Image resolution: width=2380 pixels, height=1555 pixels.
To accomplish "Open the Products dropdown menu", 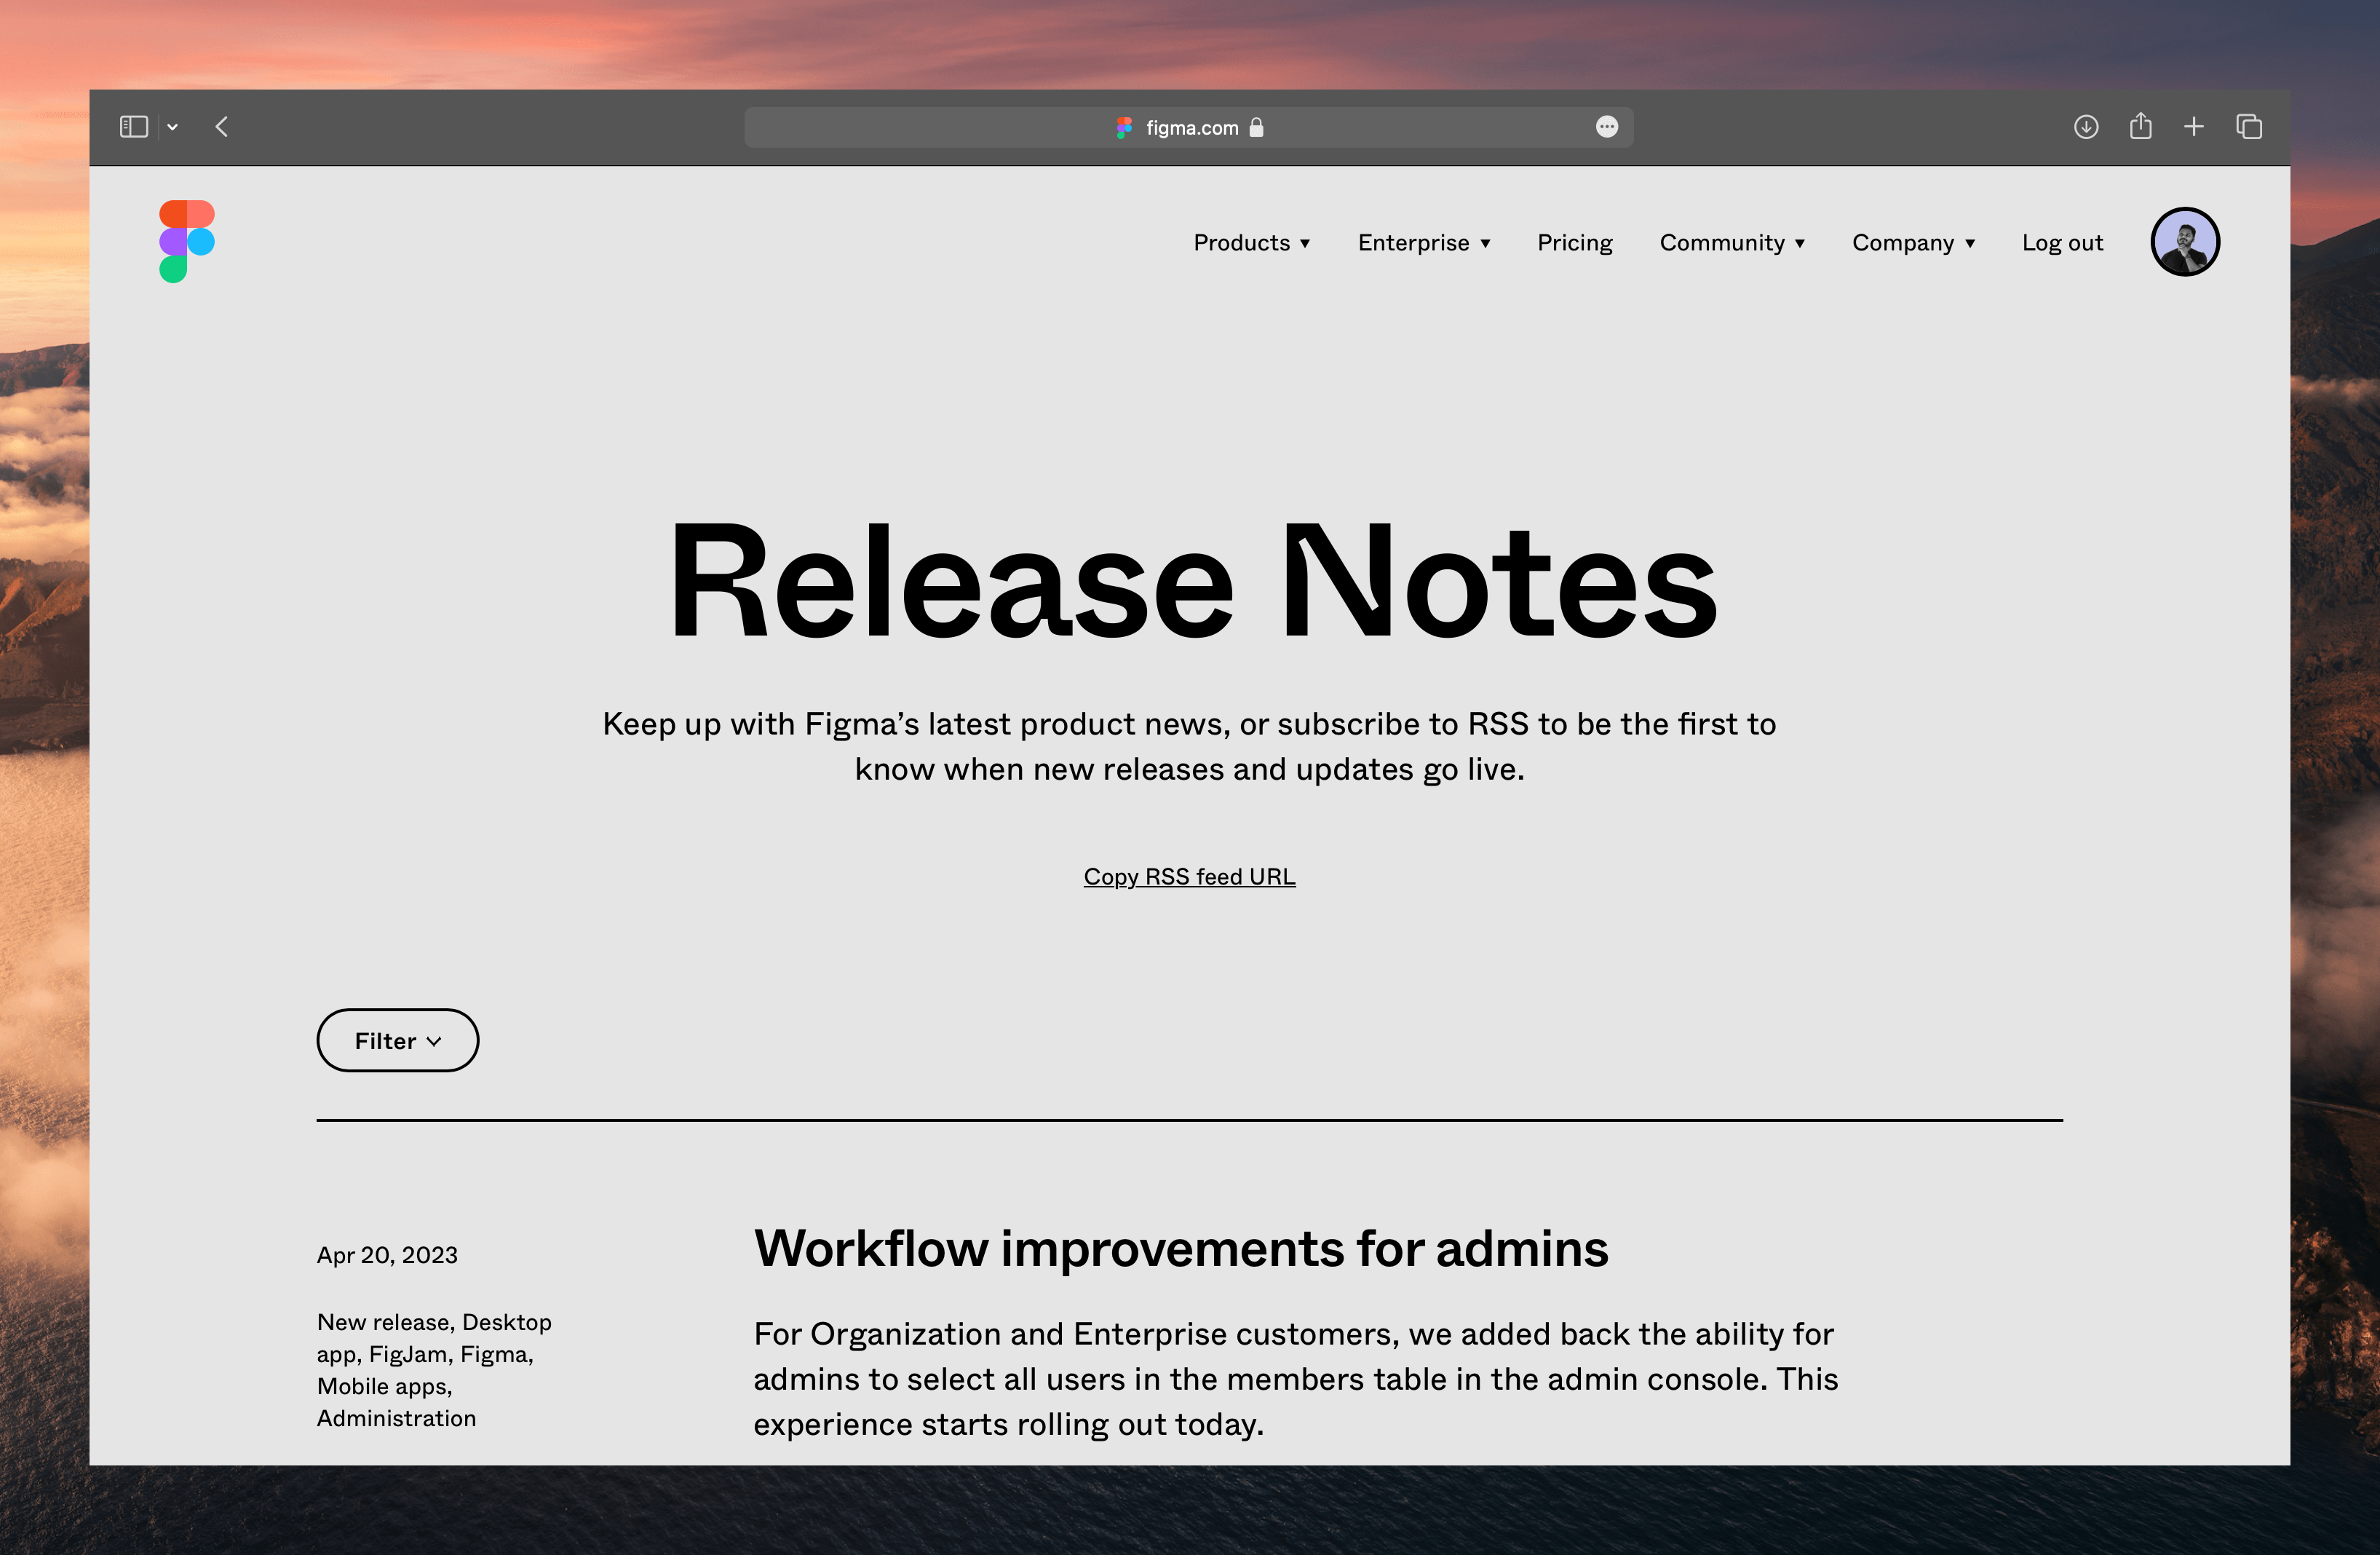I will coord(1250,241).
